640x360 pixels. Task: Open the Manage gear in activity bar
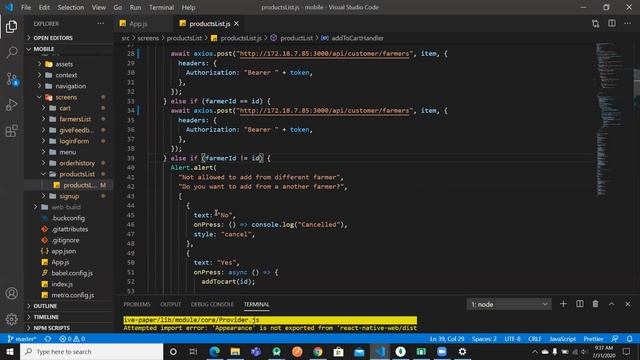(11, 319)
